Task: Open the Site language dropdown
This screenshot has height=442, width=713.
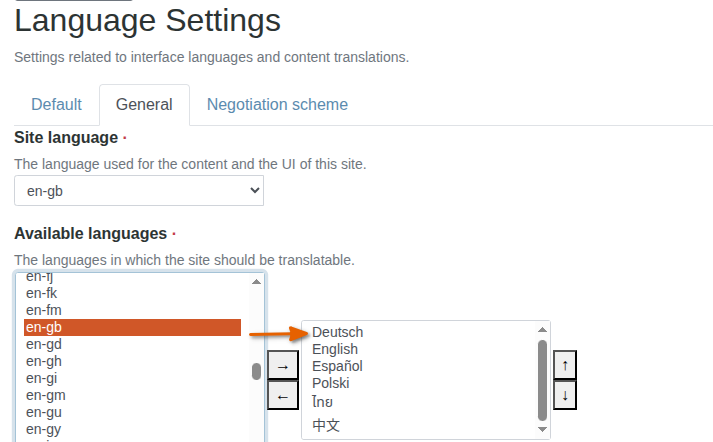Action: (139, 190)
